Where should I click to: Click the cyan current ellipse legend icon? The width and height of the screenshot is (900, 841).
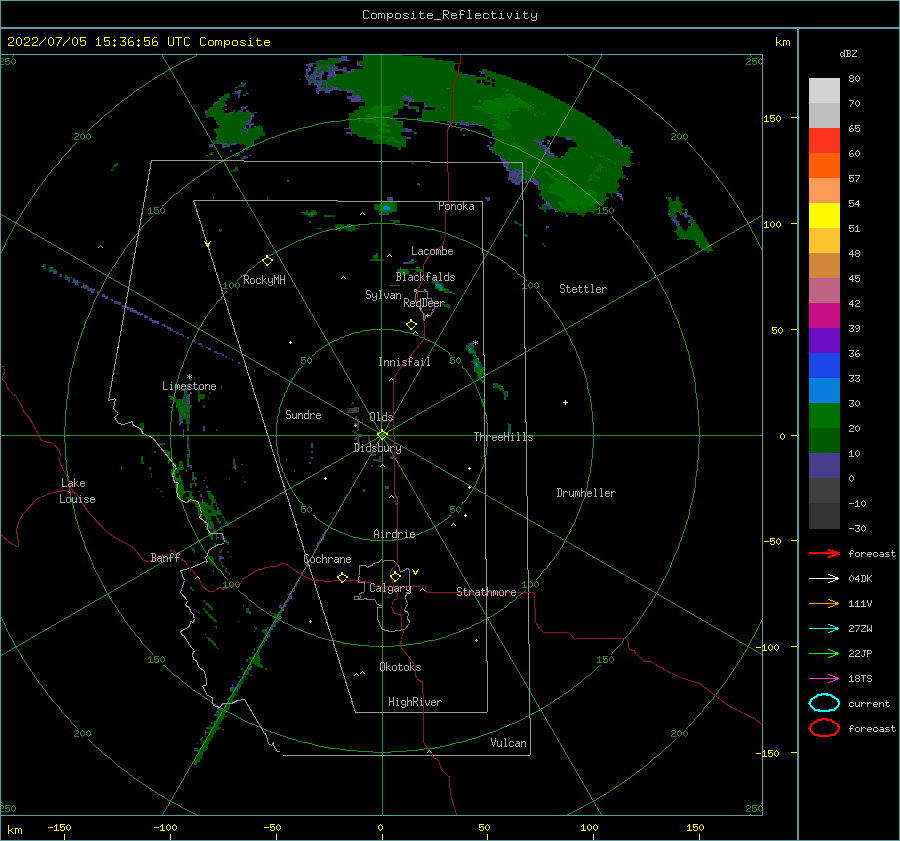(824, 703)
